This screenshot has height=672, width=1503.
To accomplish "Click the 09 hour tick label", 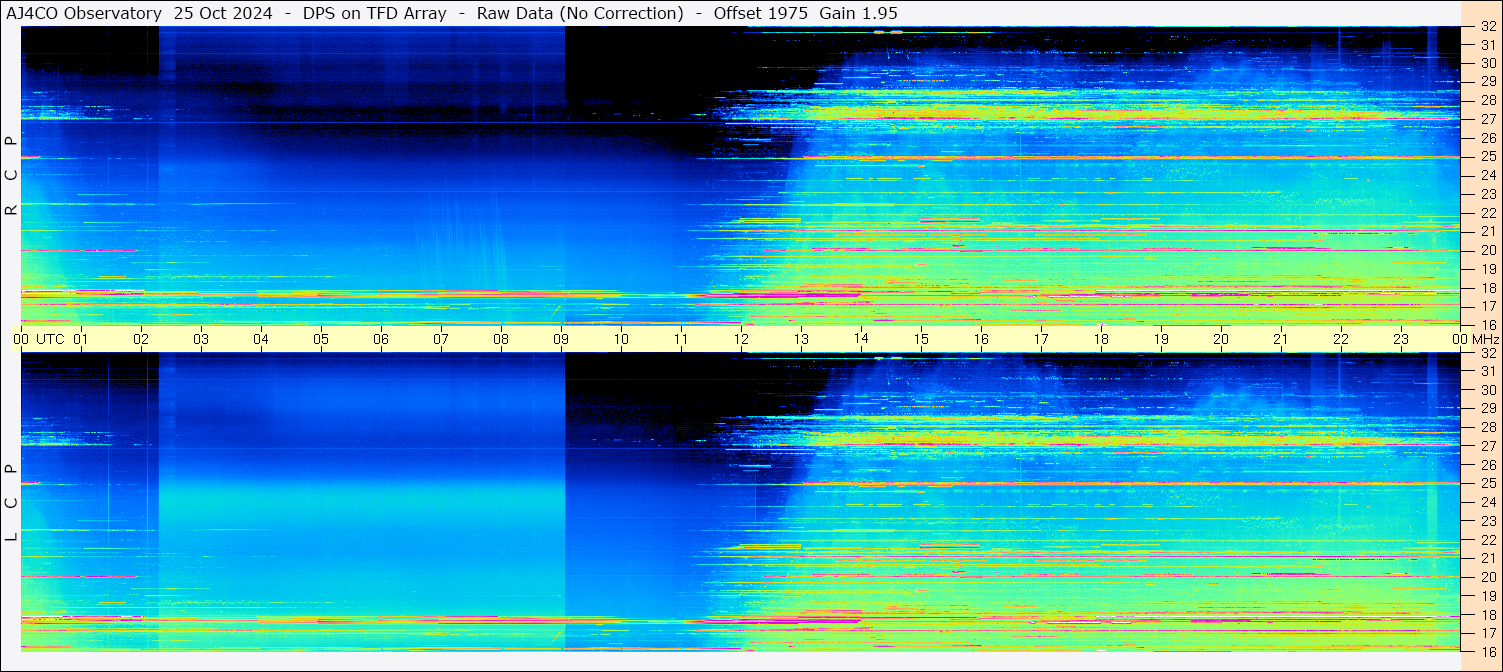I will 561,339.
